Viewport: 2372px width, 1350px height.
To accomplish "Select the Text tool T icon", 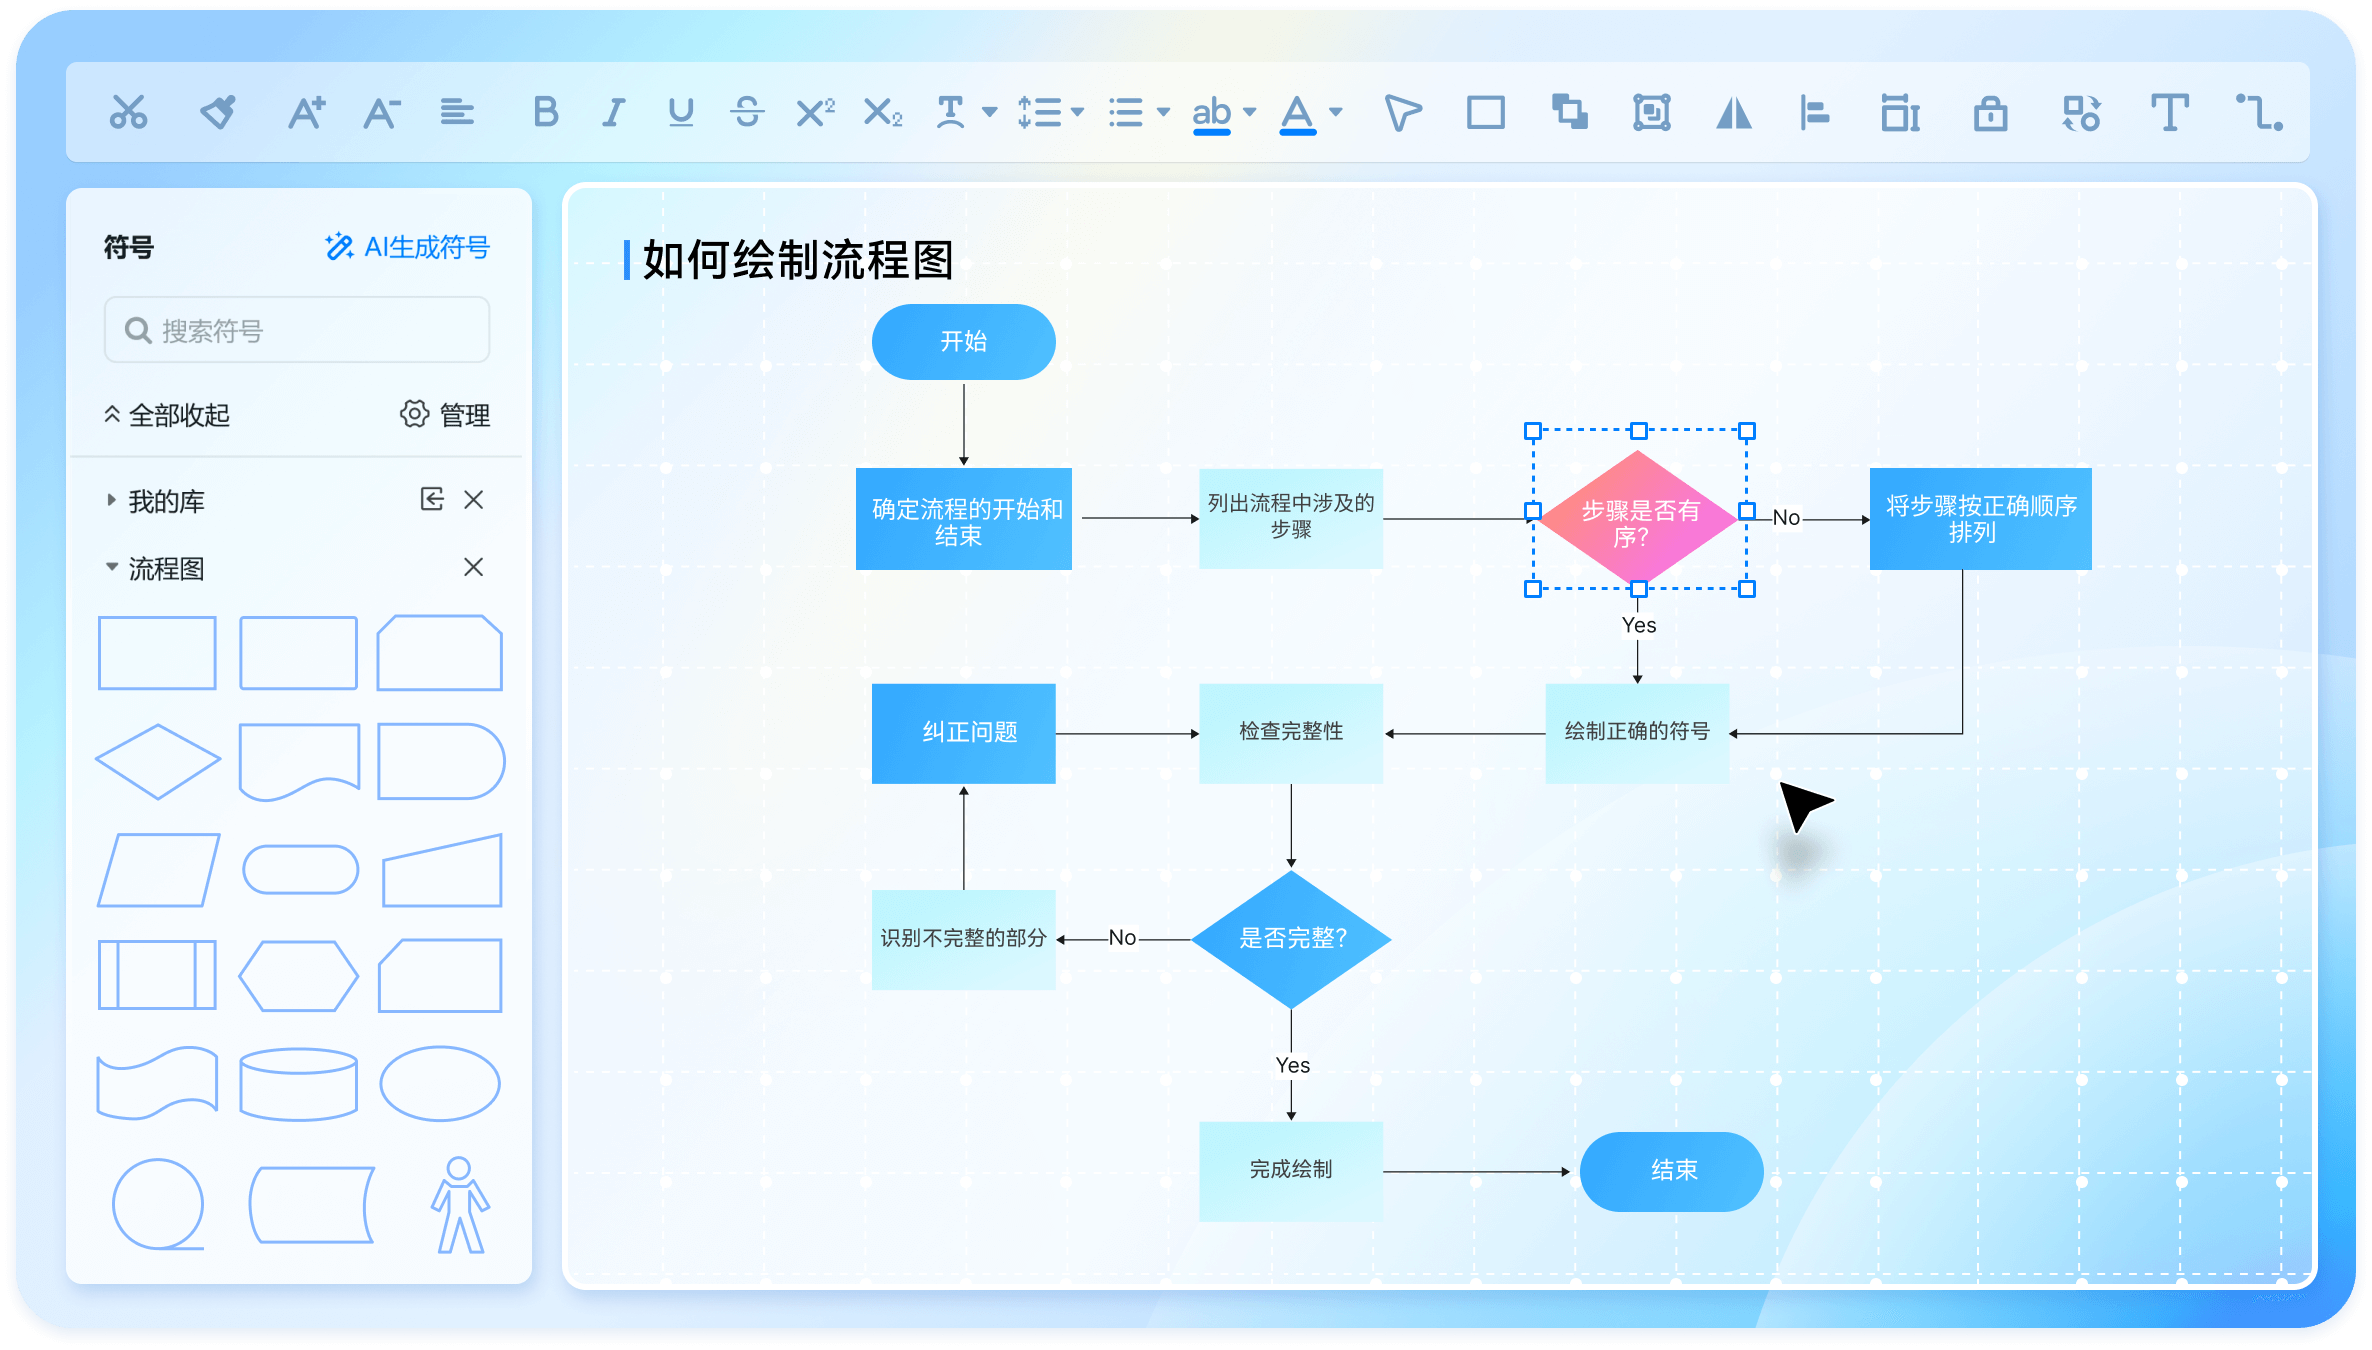I will 2169,112.
